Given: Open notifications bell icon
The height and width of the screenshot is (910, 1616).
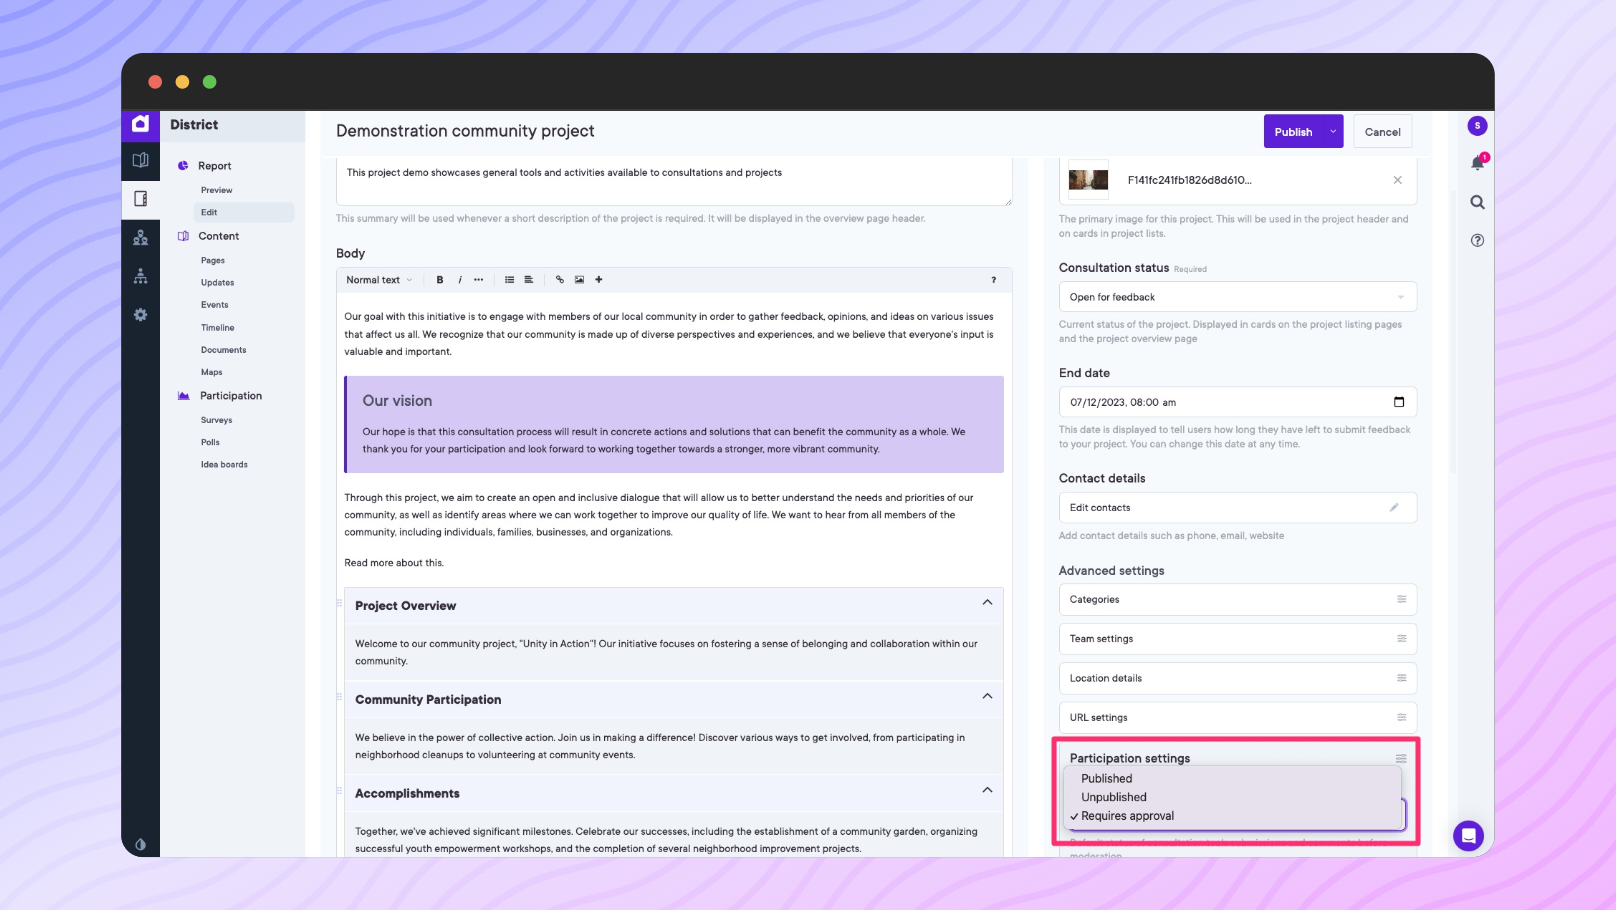Looking at the screenshot, I should click(x=1477, y=163).
